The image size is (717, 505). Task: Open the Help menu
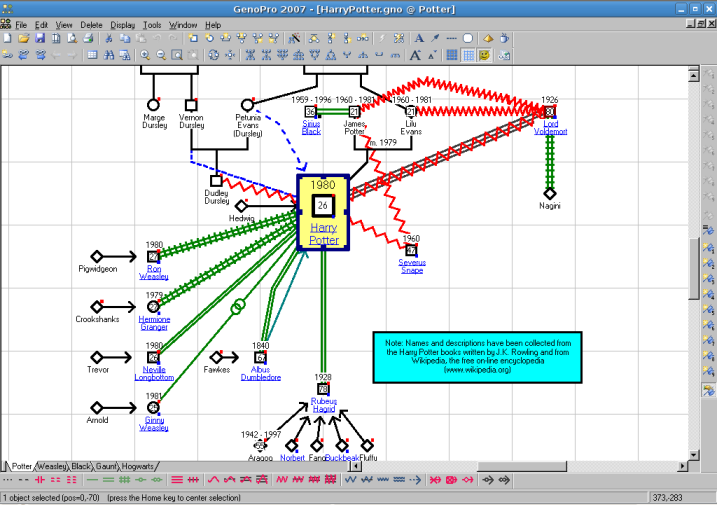213,25
